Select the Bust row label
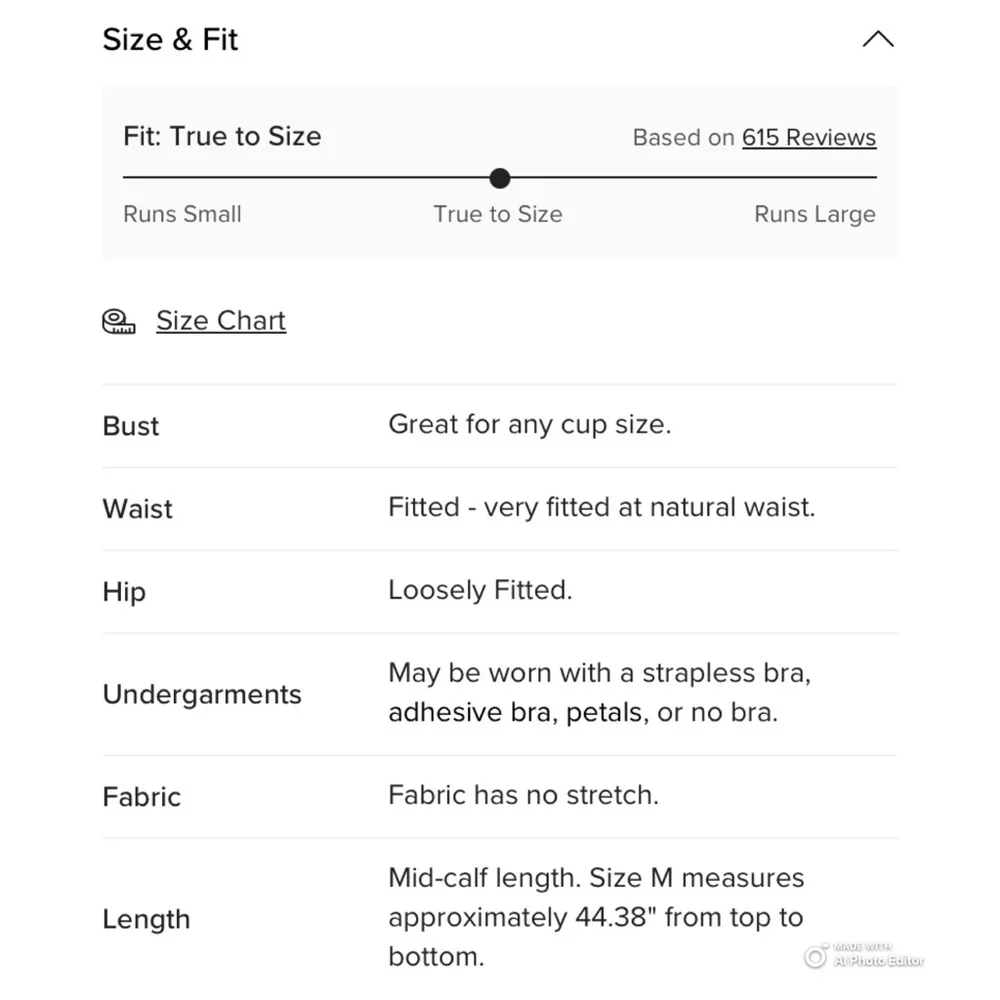This screenshot has width=1000, height=1000. click(131, 426)
